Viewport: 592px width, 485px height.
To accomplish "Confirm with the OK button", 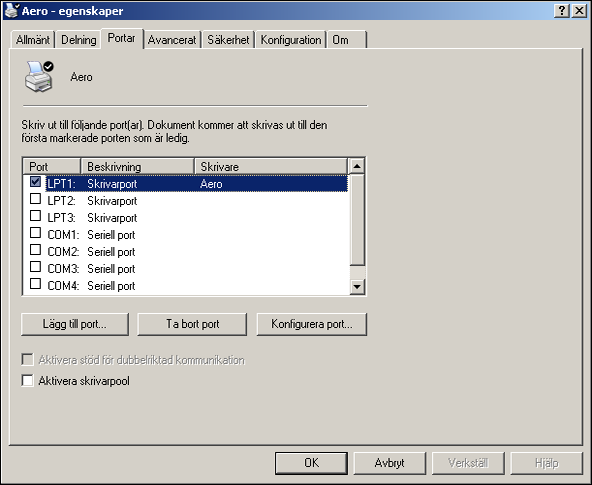I will tap(311, 463).
